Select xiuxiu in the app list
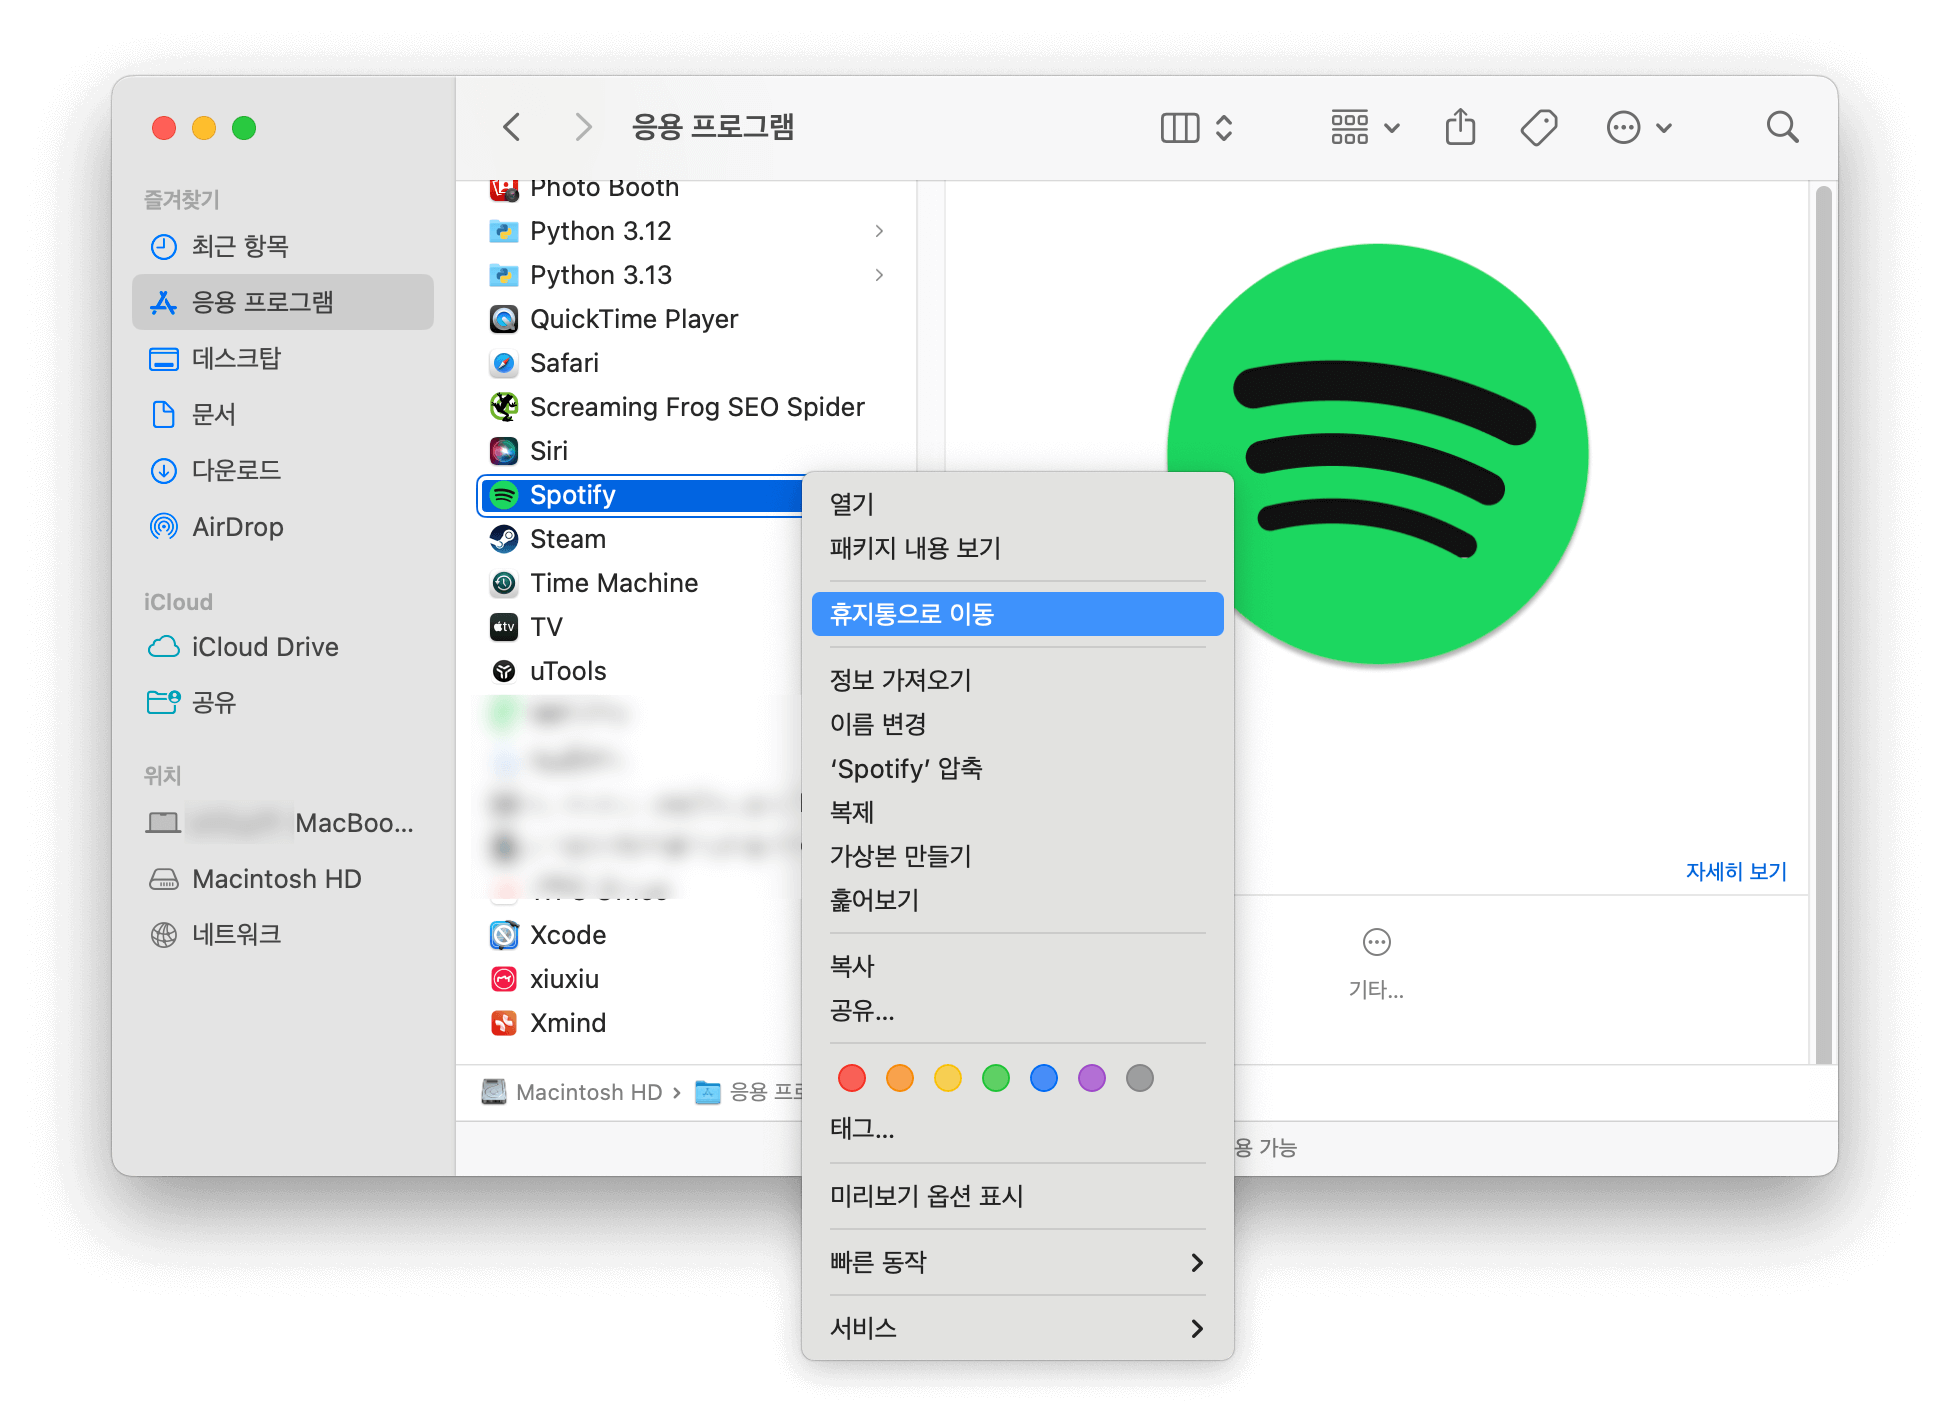 tap(641, 979)
